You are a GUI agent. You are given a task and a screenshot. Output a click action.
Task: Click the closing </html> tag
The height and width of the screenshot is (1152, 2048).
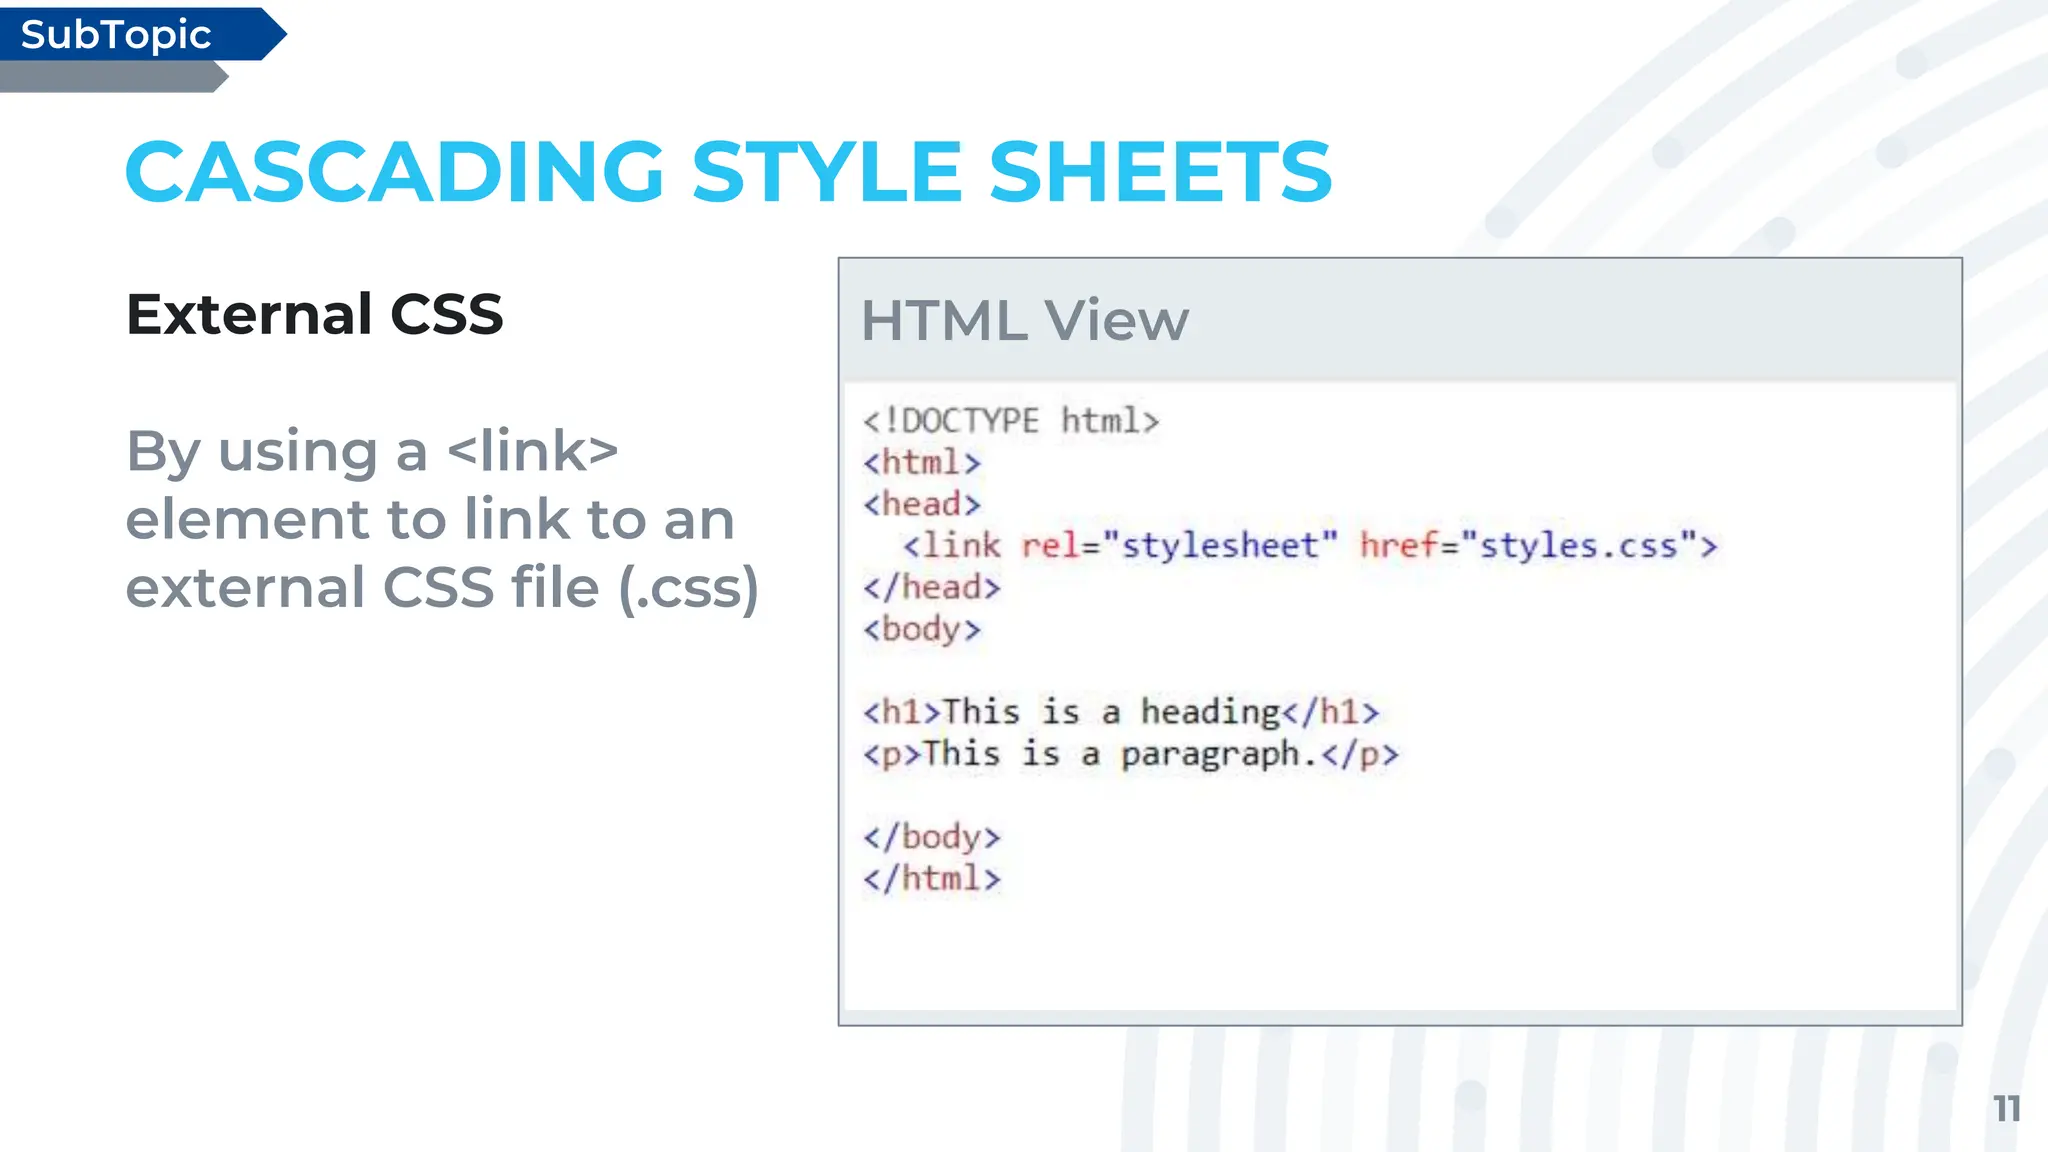coord(931,879)
